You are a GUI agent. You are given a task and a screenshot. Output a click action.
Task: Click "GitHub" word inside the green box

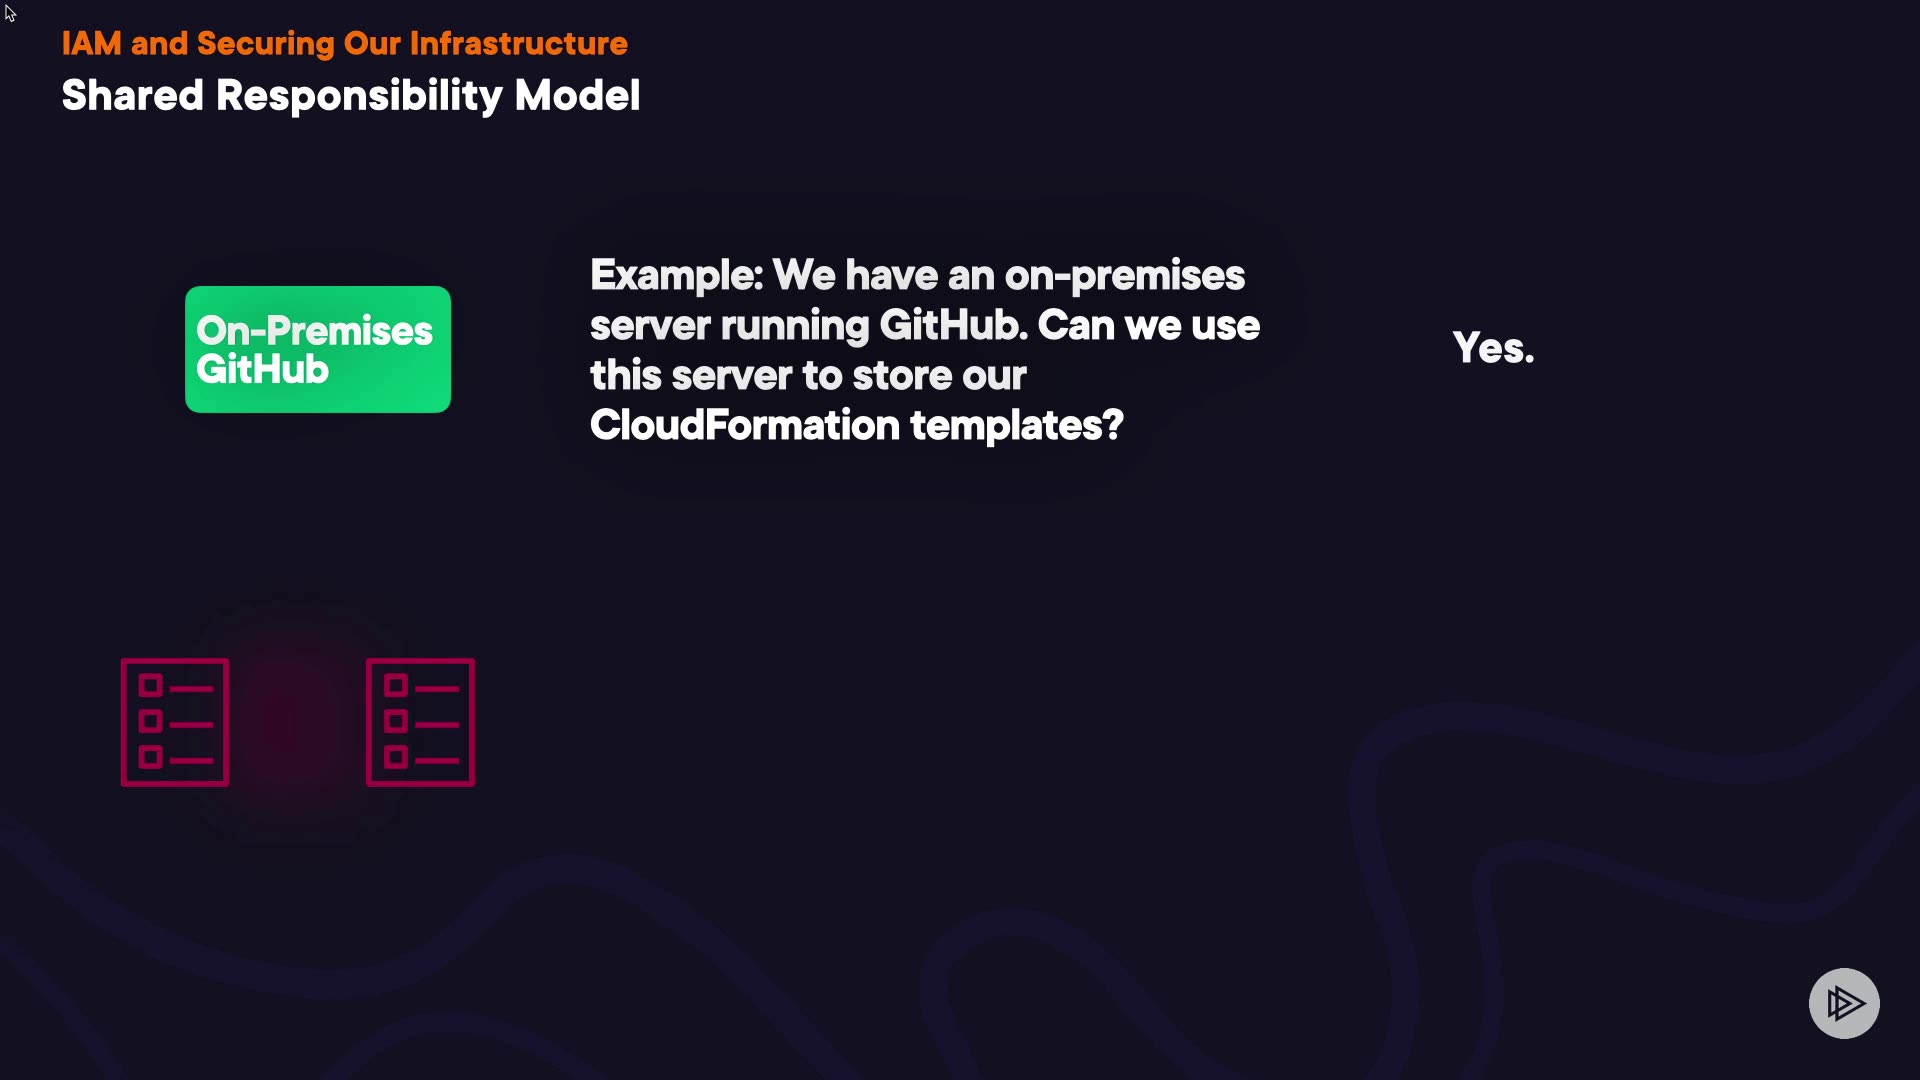tap(262, 370)
